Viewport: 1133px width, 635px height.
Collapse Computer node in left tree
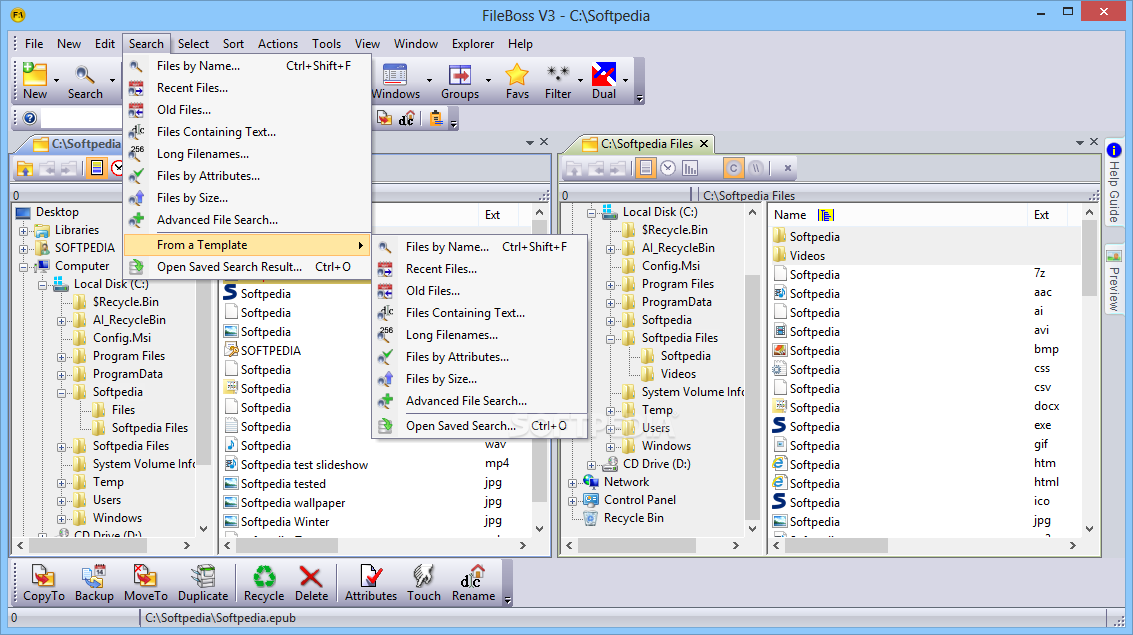click(x=23, y=267)
